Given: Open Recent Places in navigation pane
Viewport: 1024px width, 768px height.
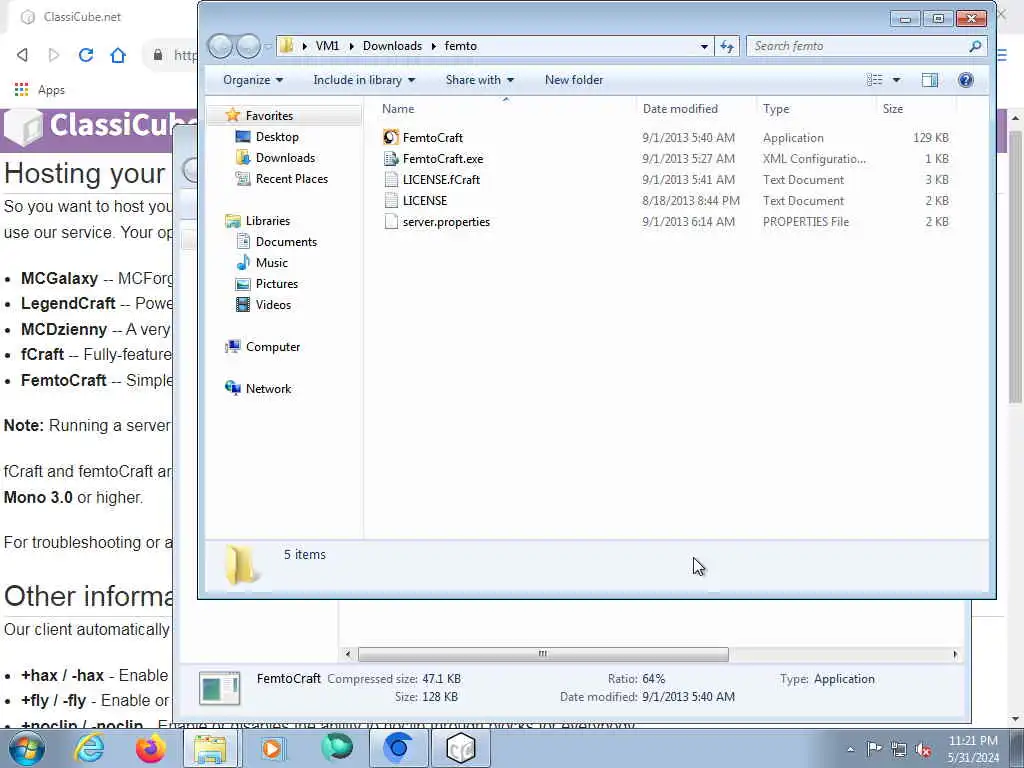Looking at the screenshot, I should [291, 178].
